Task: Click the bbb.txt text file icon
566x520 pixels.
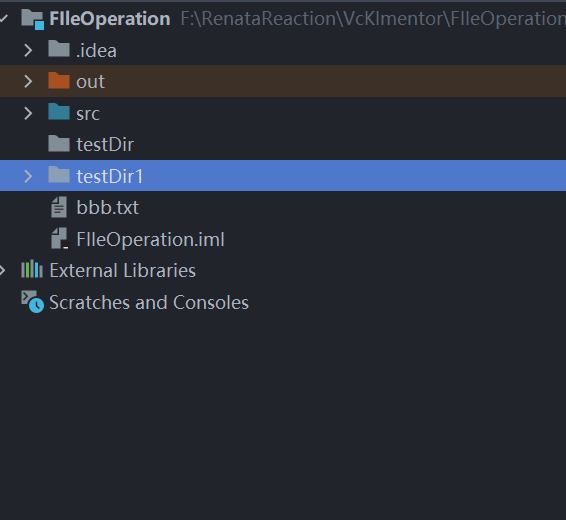Action: coord(59,207)
